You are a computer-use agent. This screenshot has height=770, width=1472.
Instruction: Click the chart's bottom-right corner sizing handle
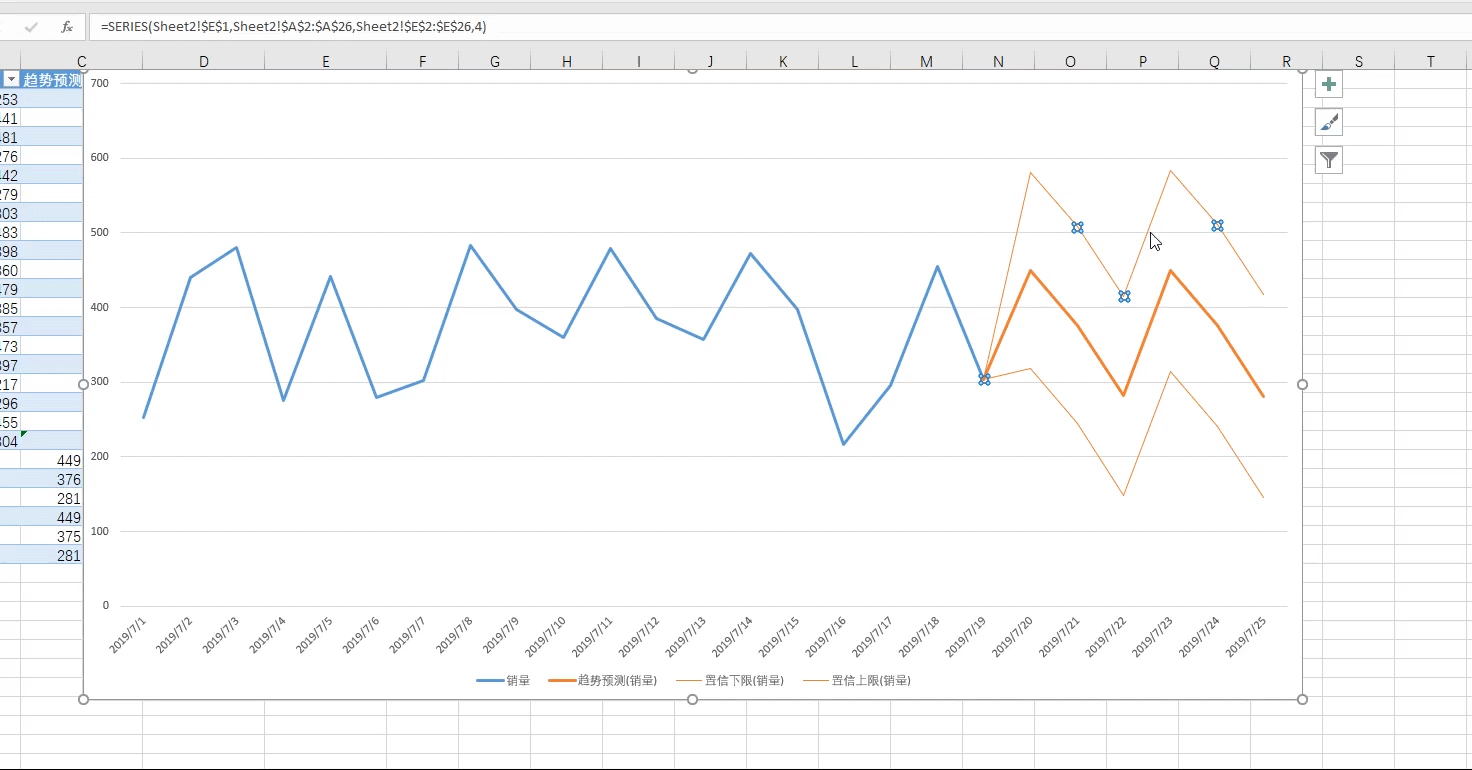point(1302,699)
